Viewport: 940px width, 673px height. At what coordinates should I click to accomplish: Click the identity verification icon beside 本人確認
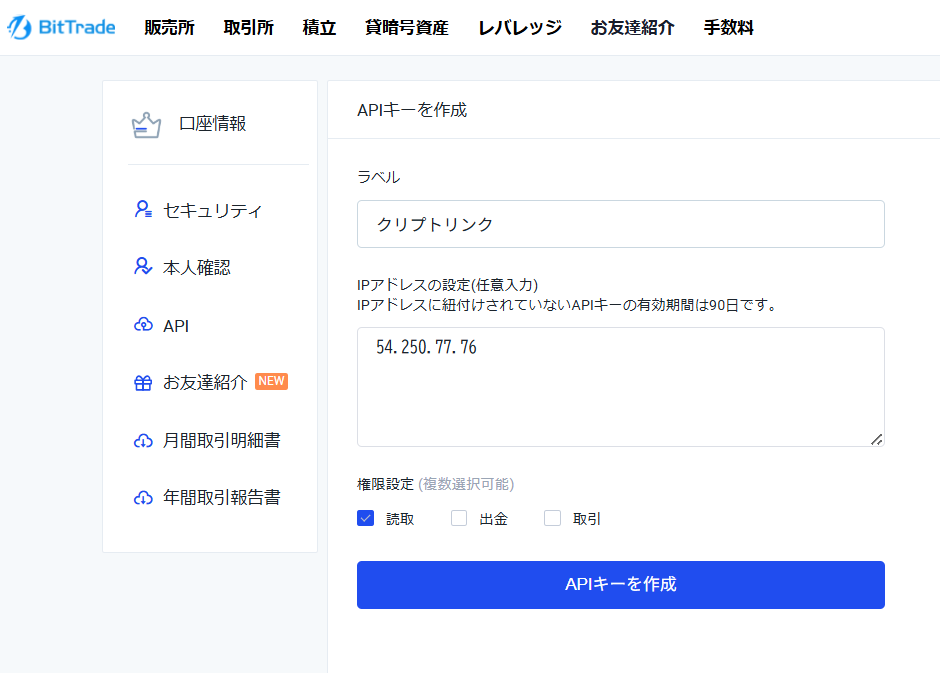tap(143, 267)
